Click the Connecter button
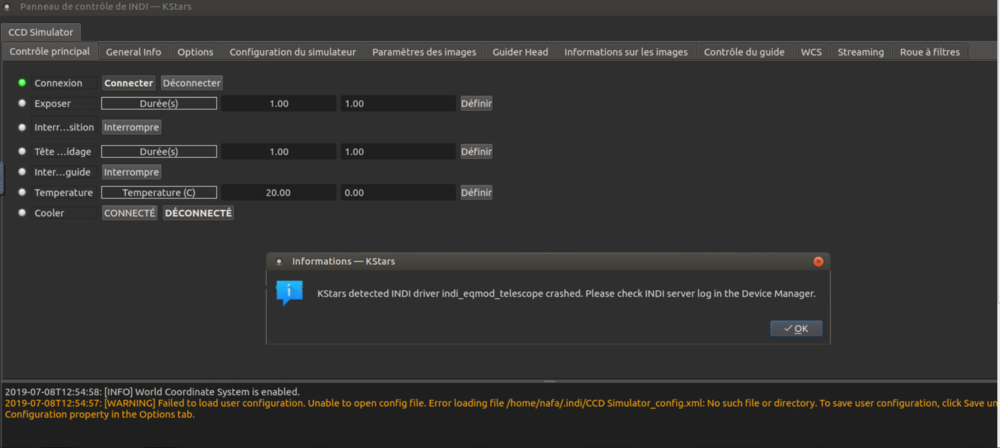Image resolution: width=1000 pixels, height=448 pixels. tap(129, 83)
